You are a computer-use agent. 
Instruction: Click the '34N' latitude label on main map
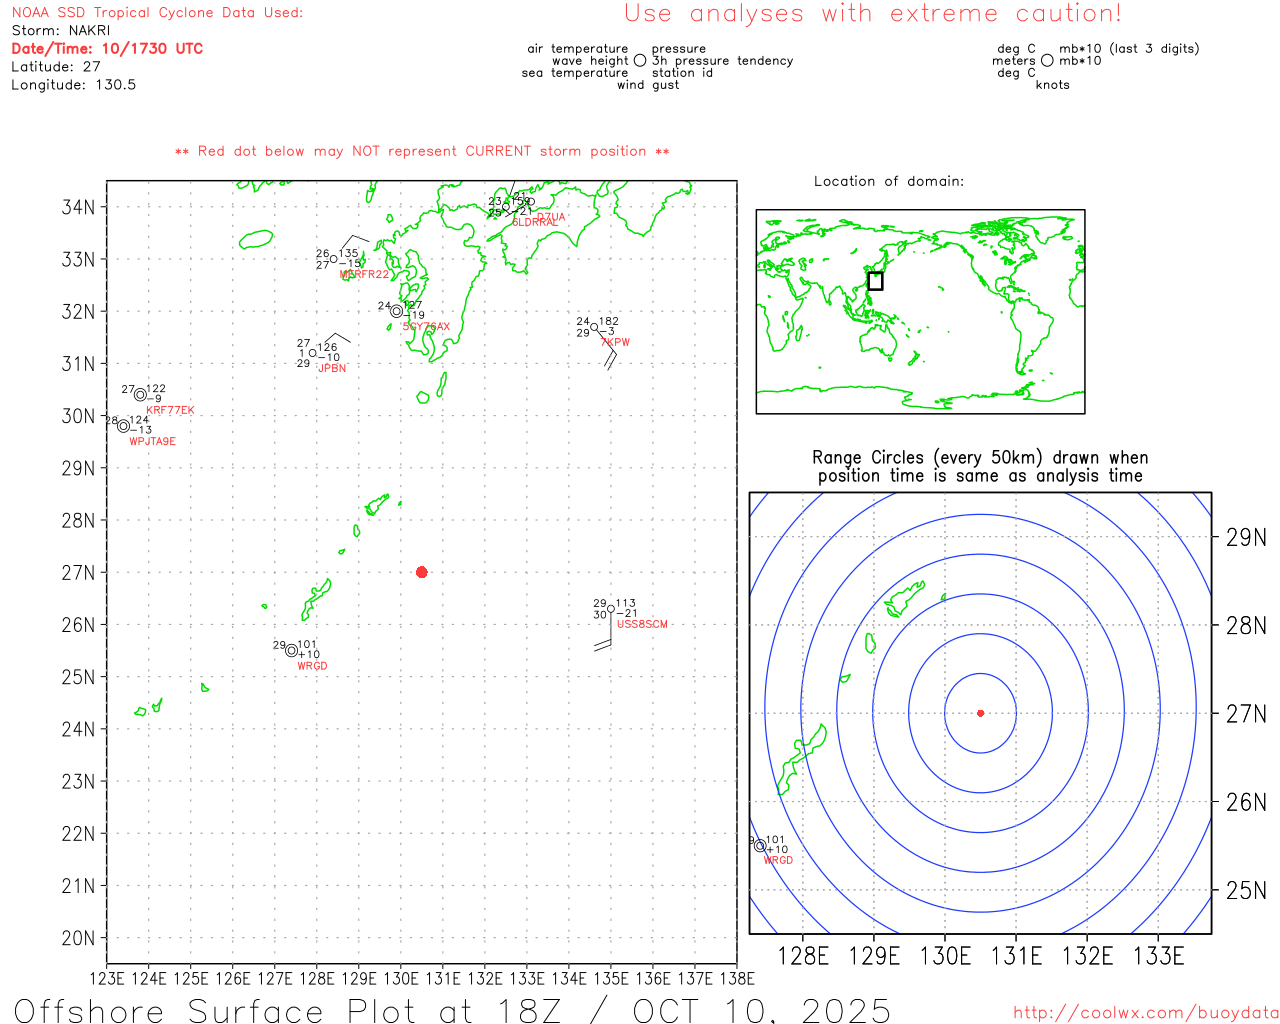[x=78, y=207]
